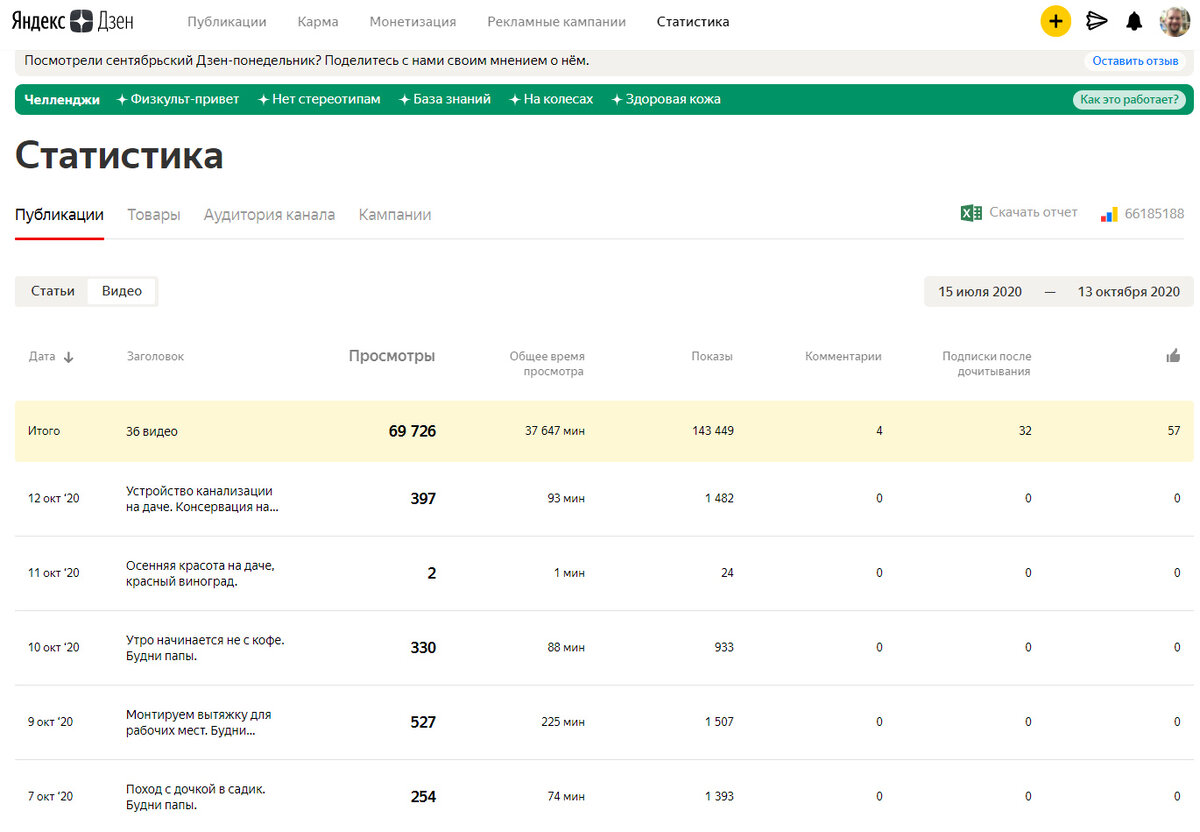
Task: Switch to Статьи toggle
Action: click(53, 291)
